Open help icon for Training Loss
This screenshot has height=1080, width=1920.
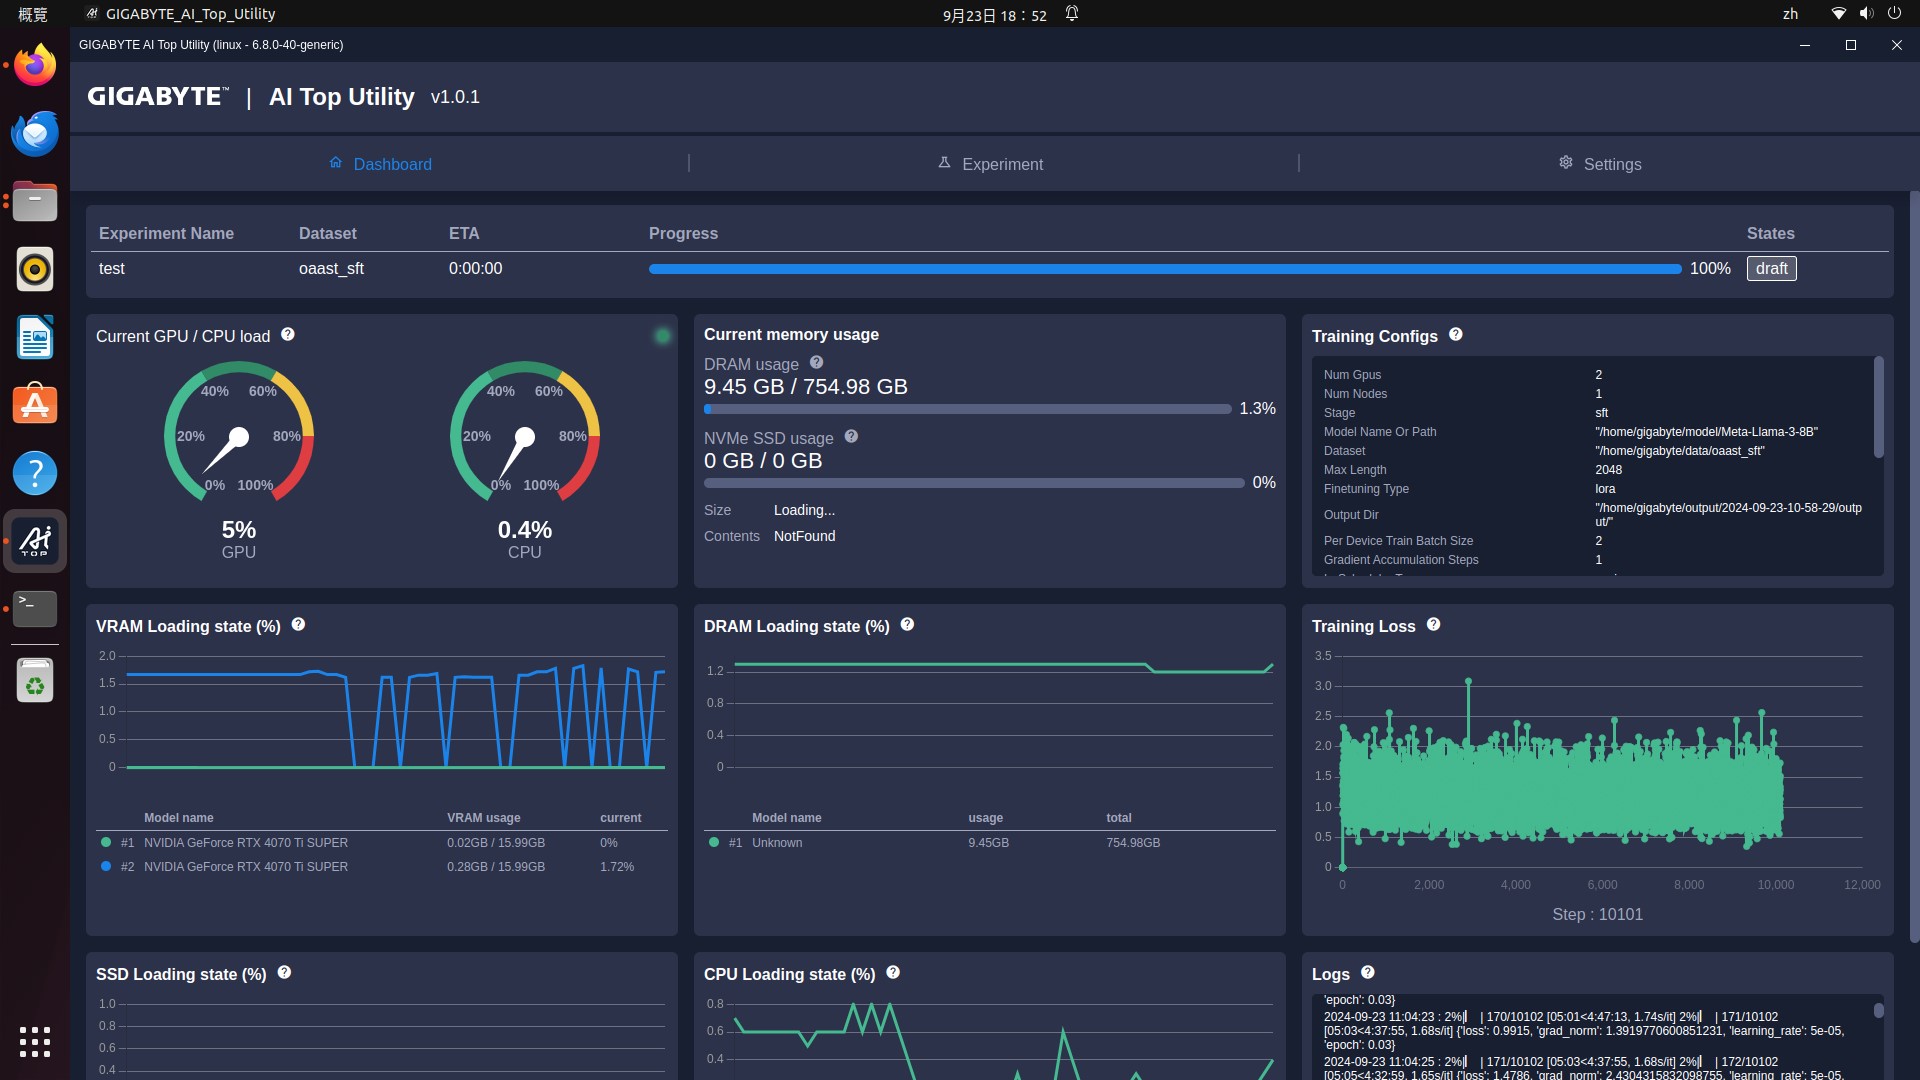[x=1433, y=625]
